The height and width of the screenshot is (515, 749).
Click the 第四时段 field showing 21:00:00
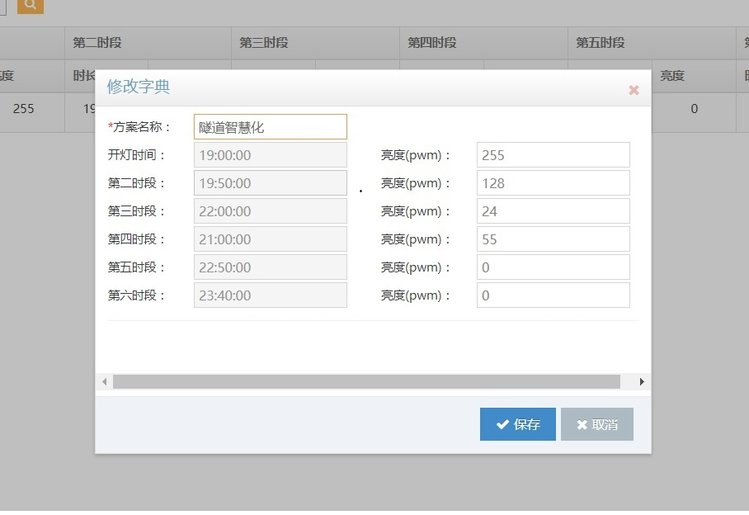click(270, 239)
